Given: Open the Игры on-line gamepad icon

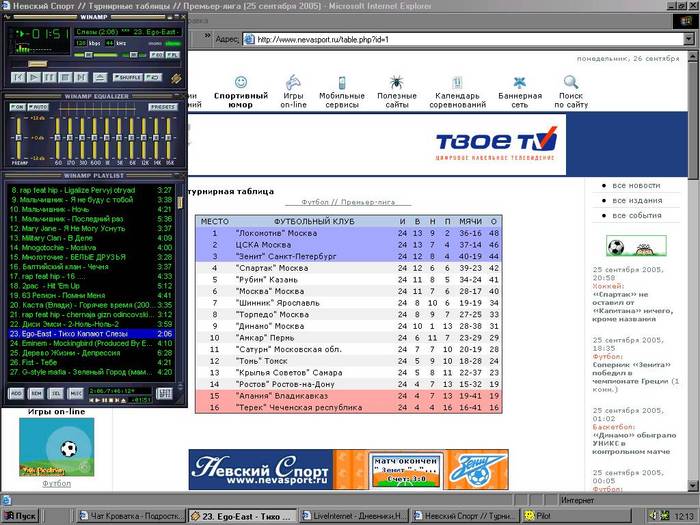Looking at the screenshot, I should point(293,82).
